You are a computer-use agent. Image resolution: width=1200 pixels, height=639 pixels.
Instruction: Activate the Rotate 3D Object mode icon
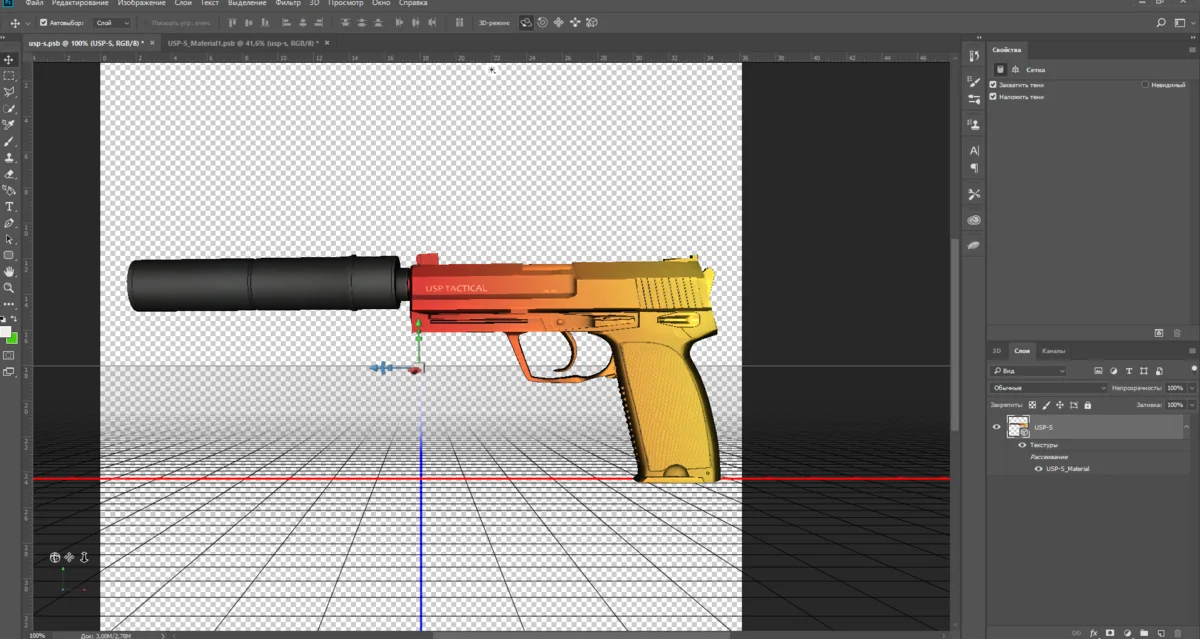526,22
